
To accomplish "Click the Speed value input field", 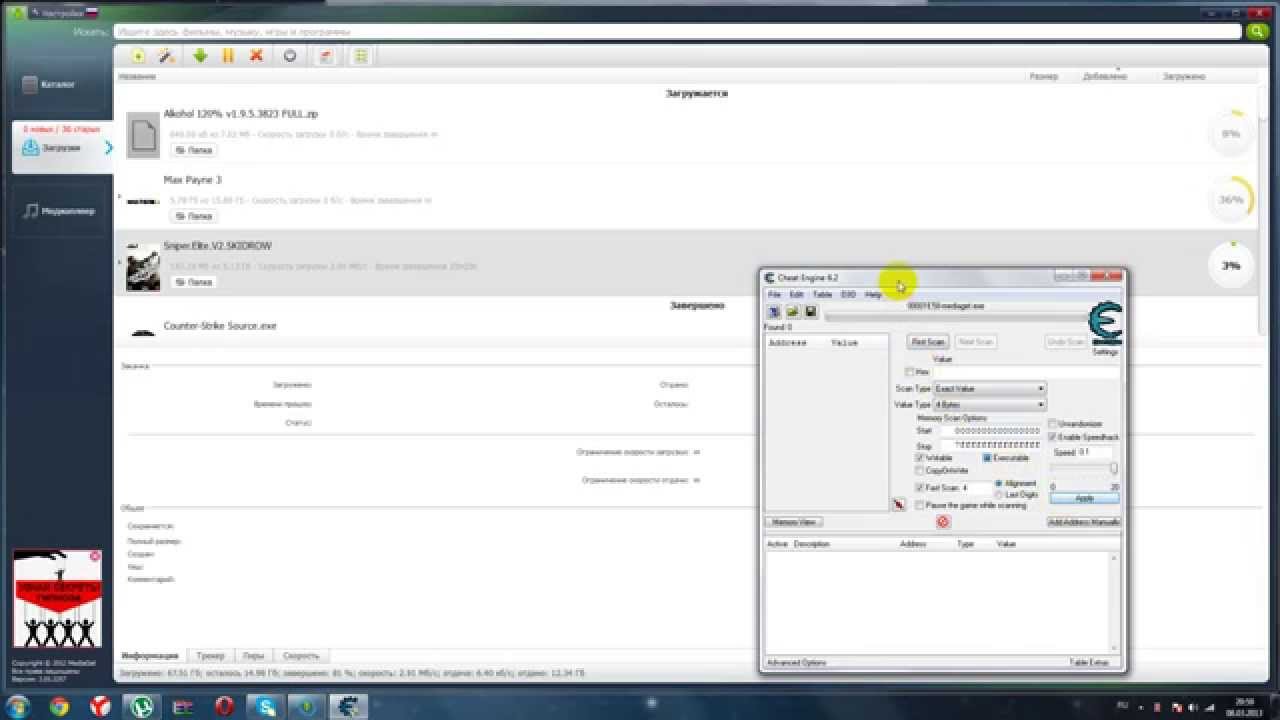I will point(1095,452).
